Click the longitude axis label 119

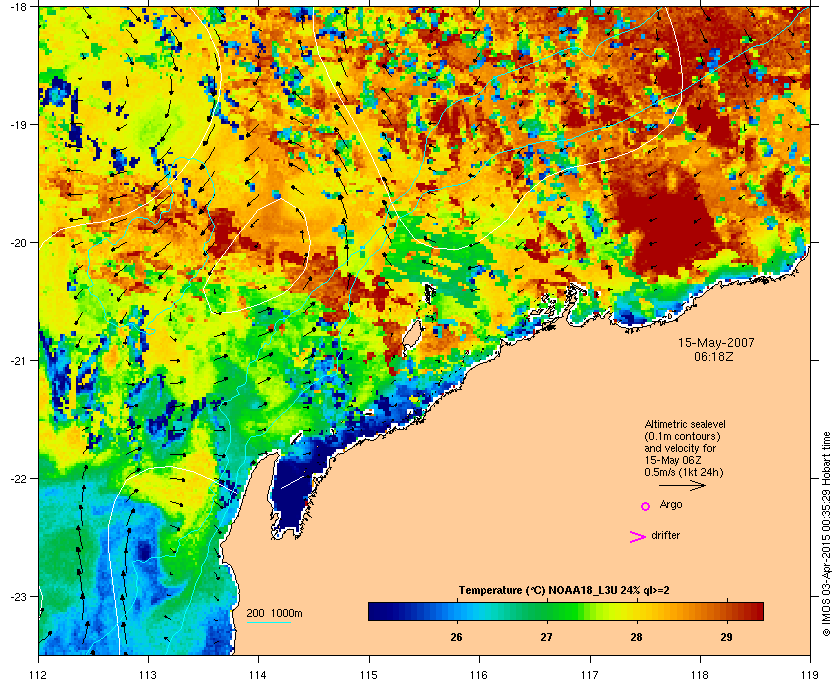click(811, 675)
